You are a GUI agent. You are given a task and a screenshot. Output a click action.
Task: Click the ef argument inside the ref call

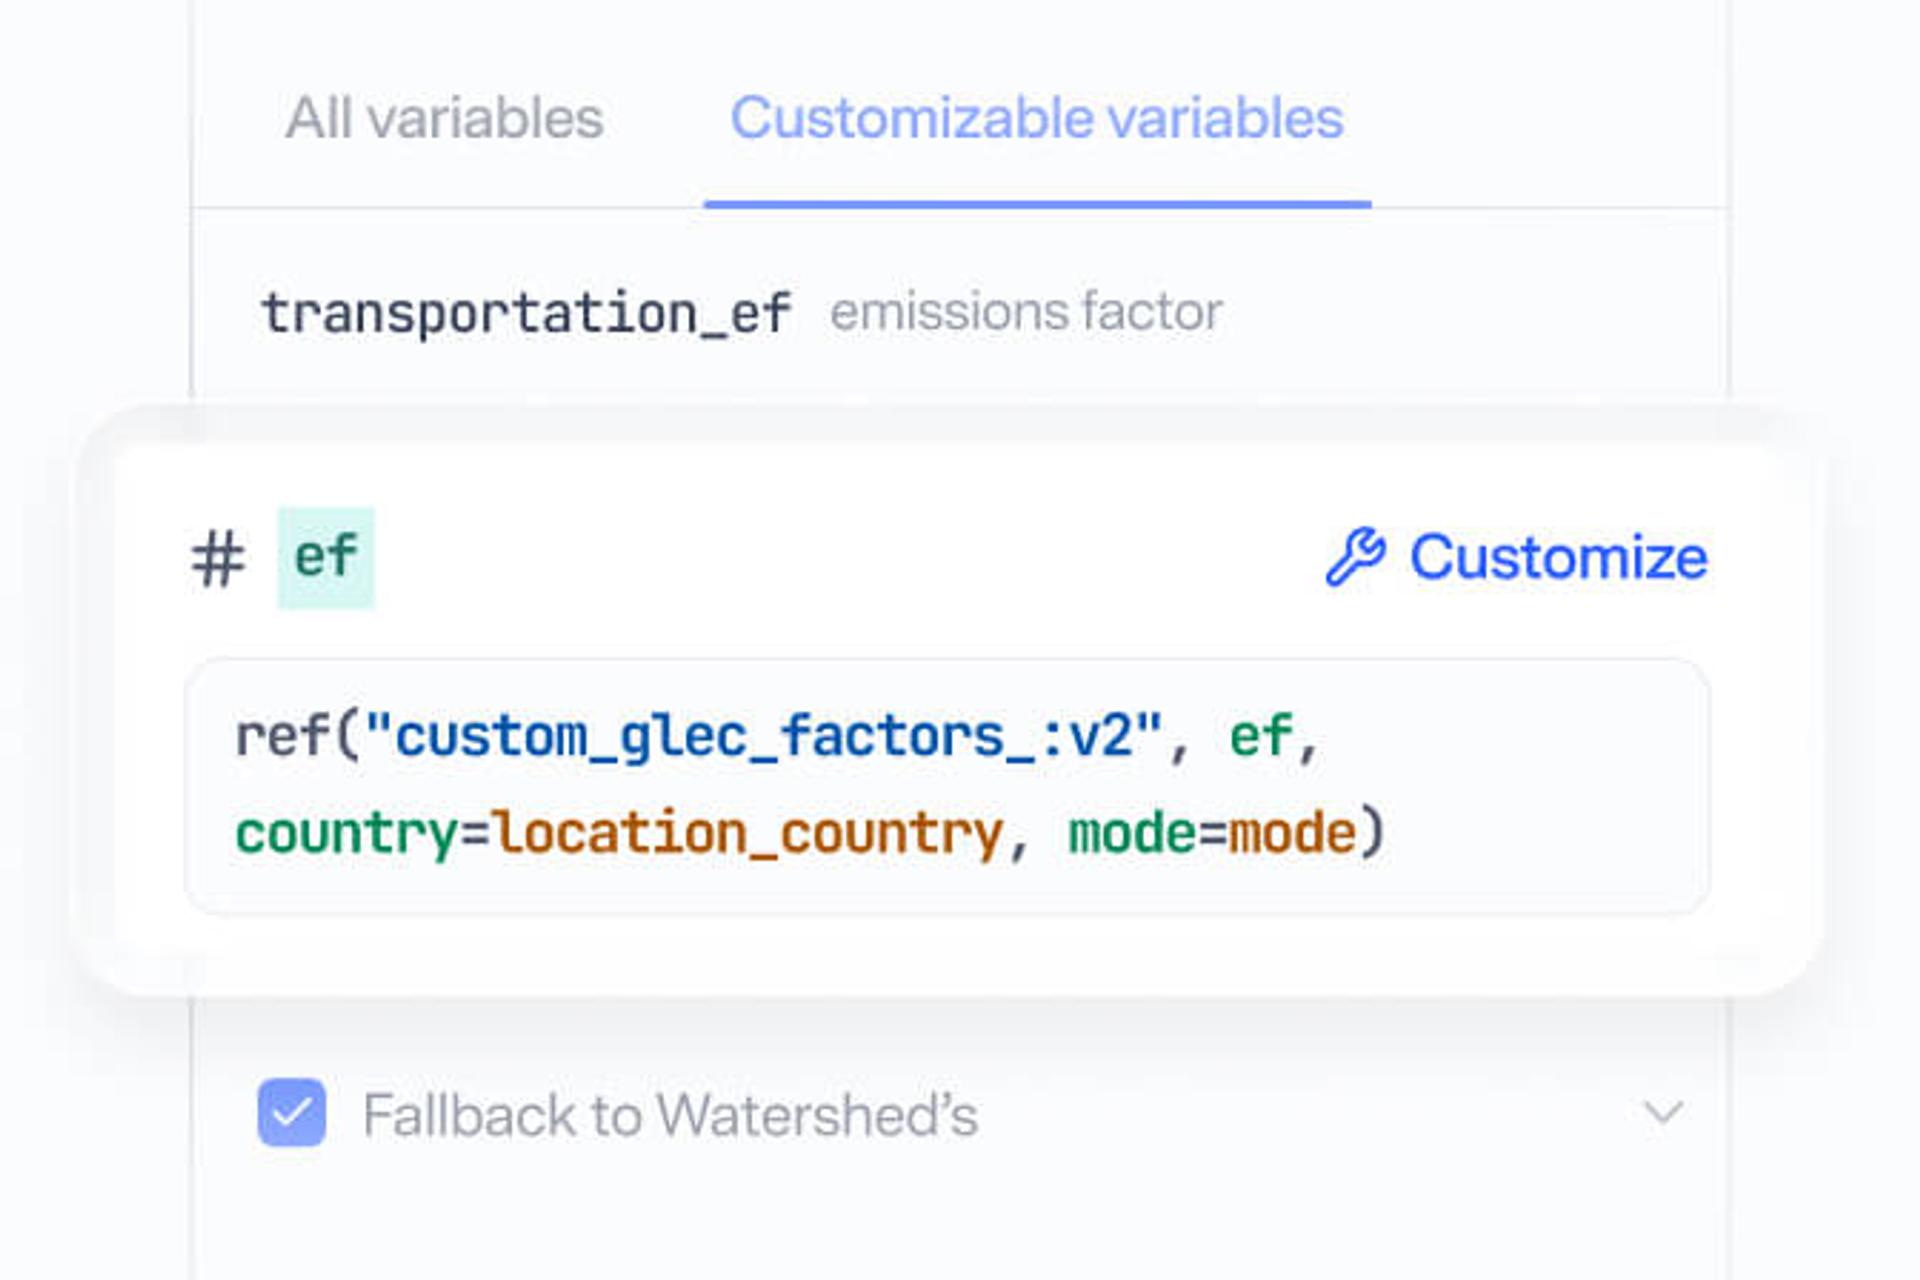point(1263,733)
